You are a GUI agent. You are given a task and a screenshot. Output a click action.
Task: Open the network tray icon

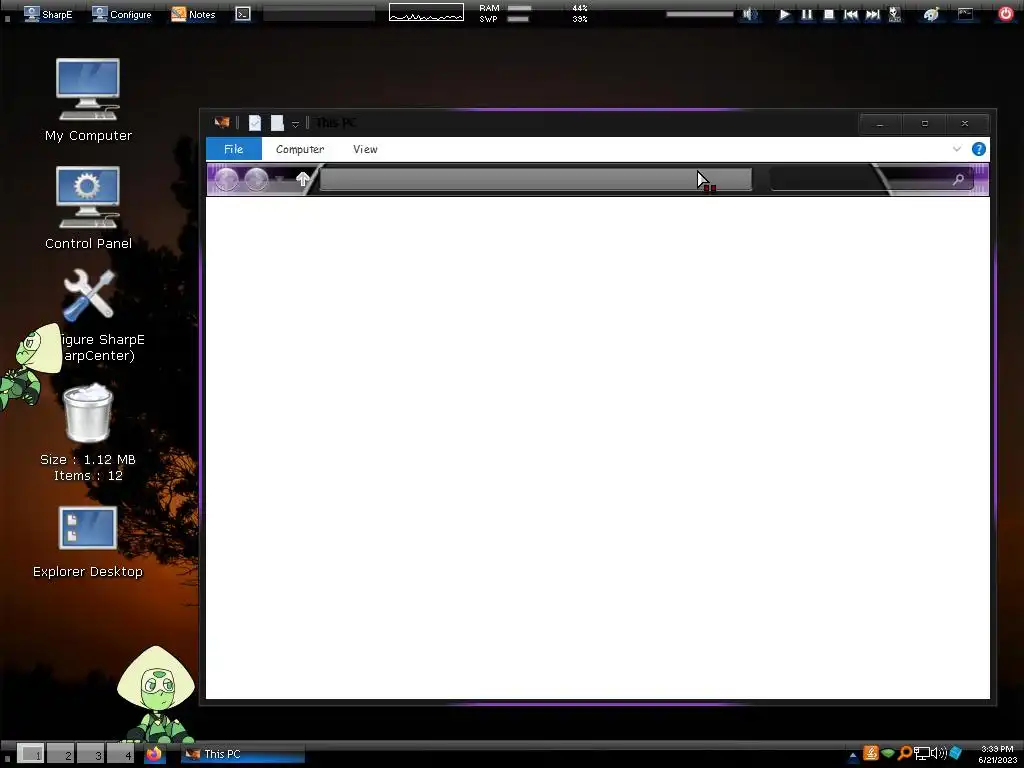(x=921, y=754)
